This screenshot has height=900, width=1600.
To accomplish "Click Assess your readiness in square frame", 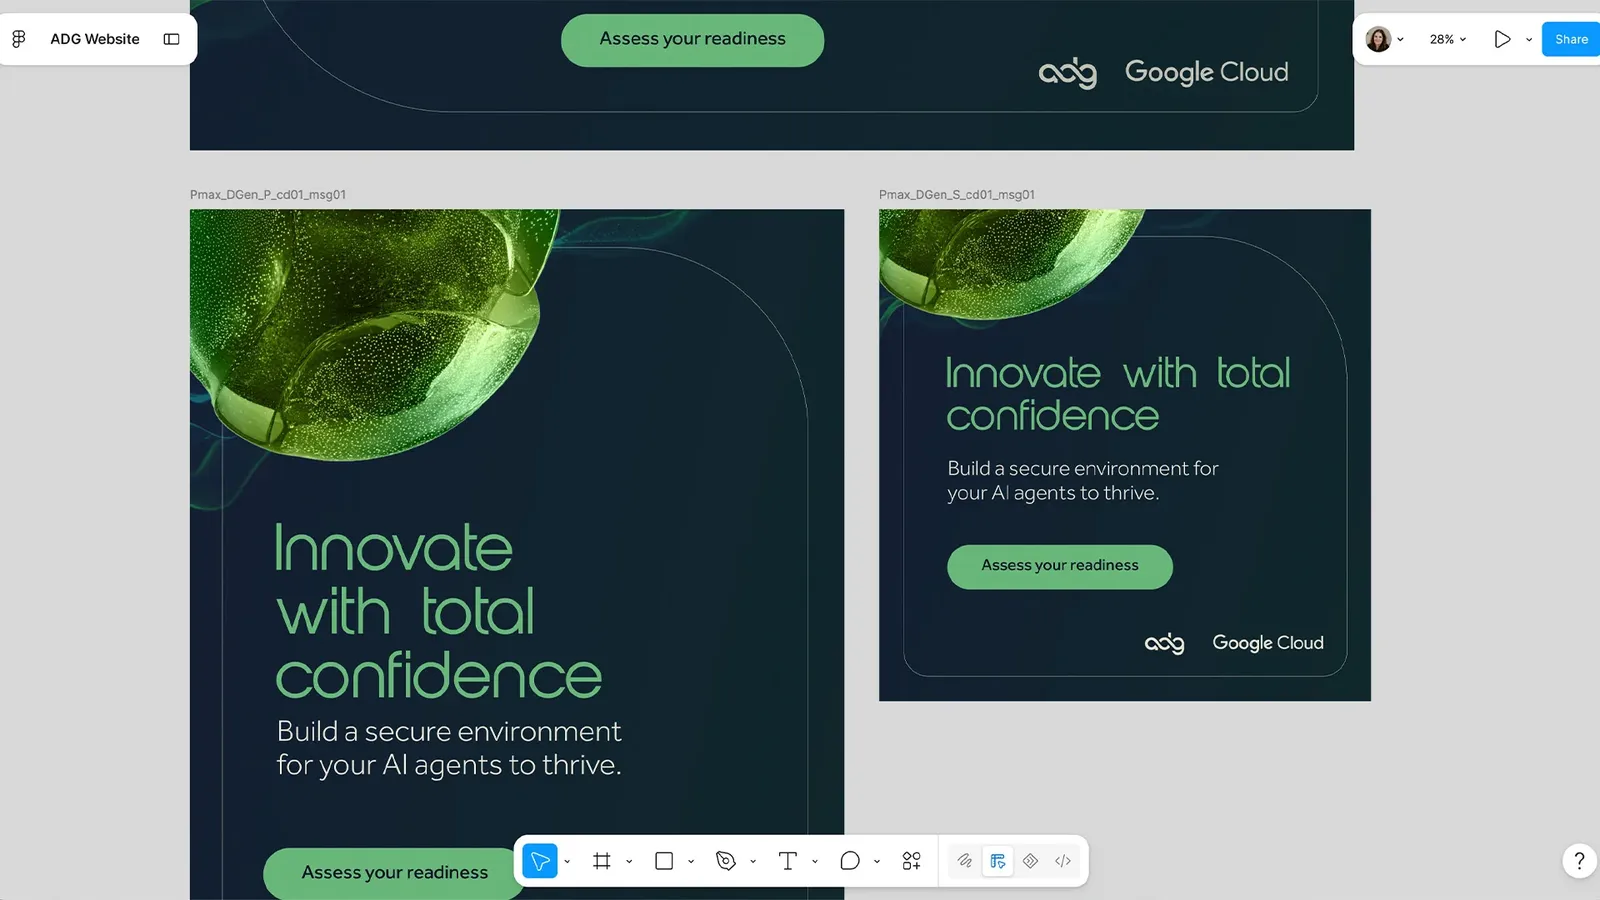I will (1060, 566).
